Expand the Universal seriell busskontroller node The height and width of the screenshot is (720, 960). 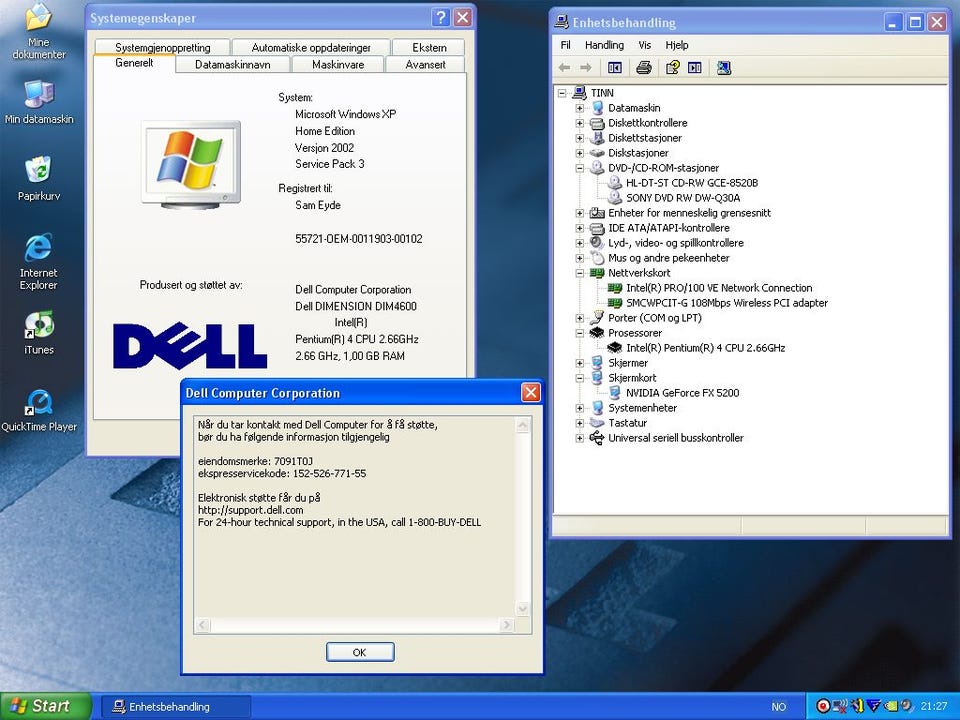pos(579,438)
